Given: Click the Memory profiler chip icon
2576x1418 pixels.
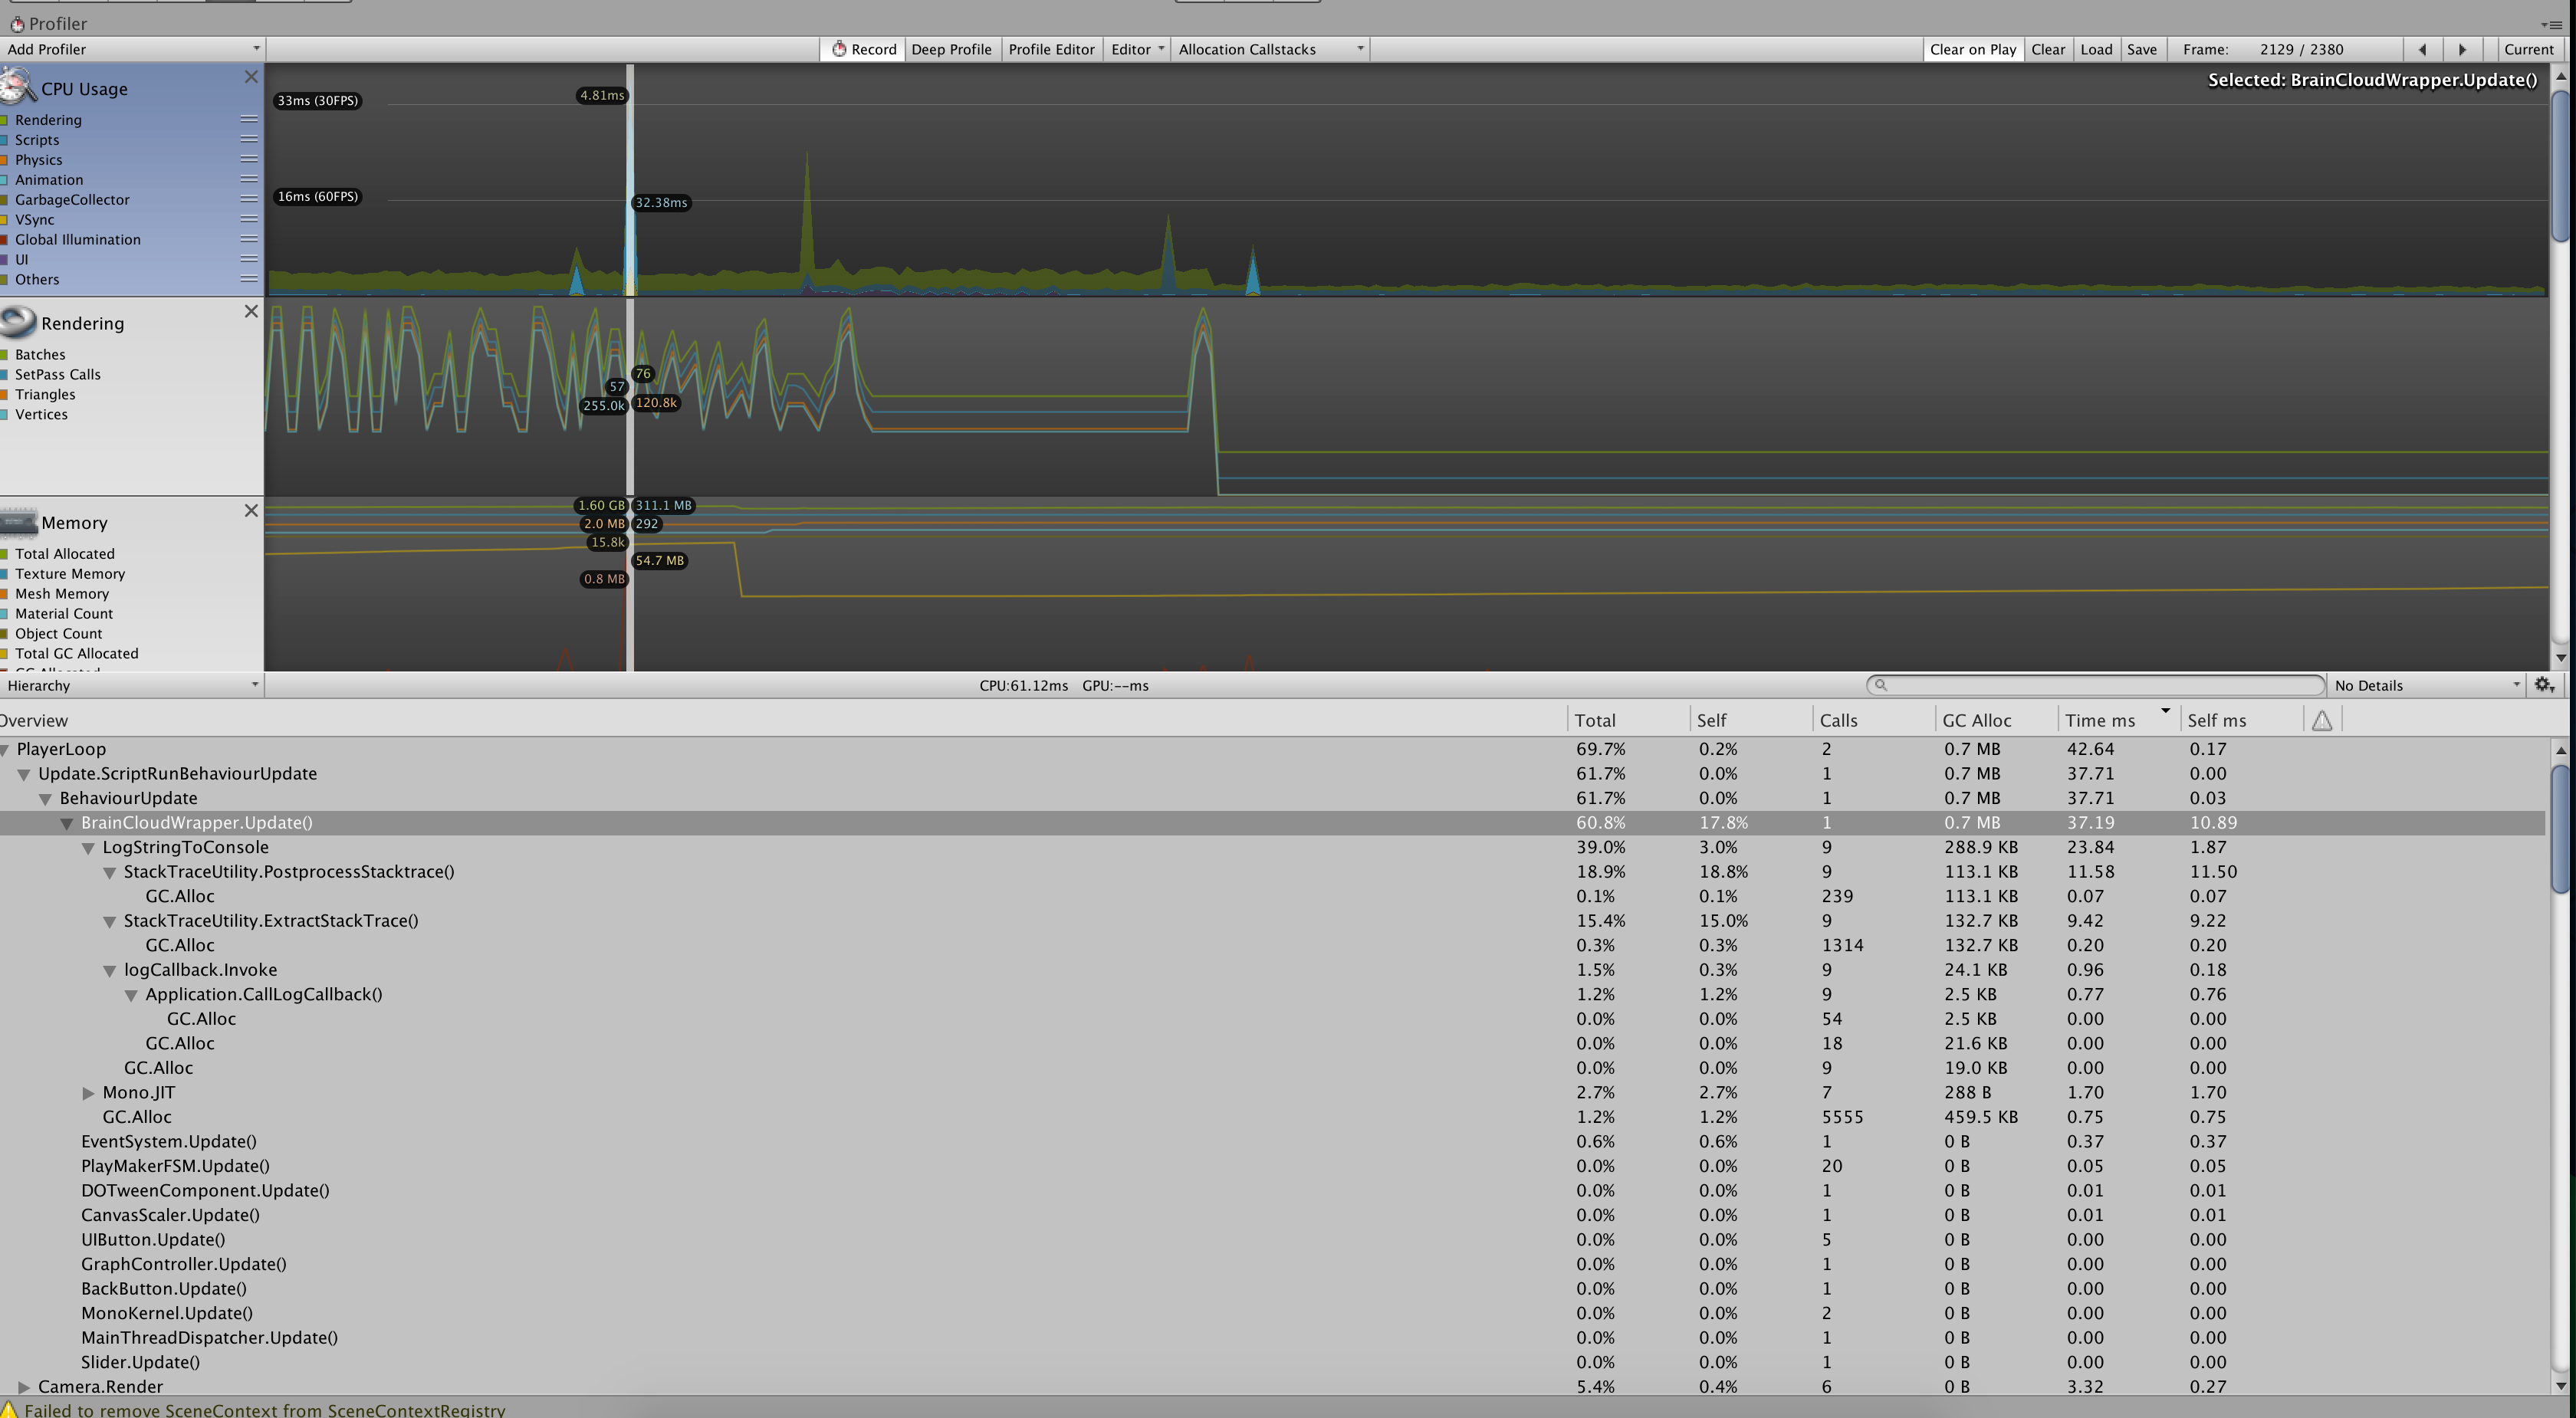Looking at the screenshot, I should (17, 521).
